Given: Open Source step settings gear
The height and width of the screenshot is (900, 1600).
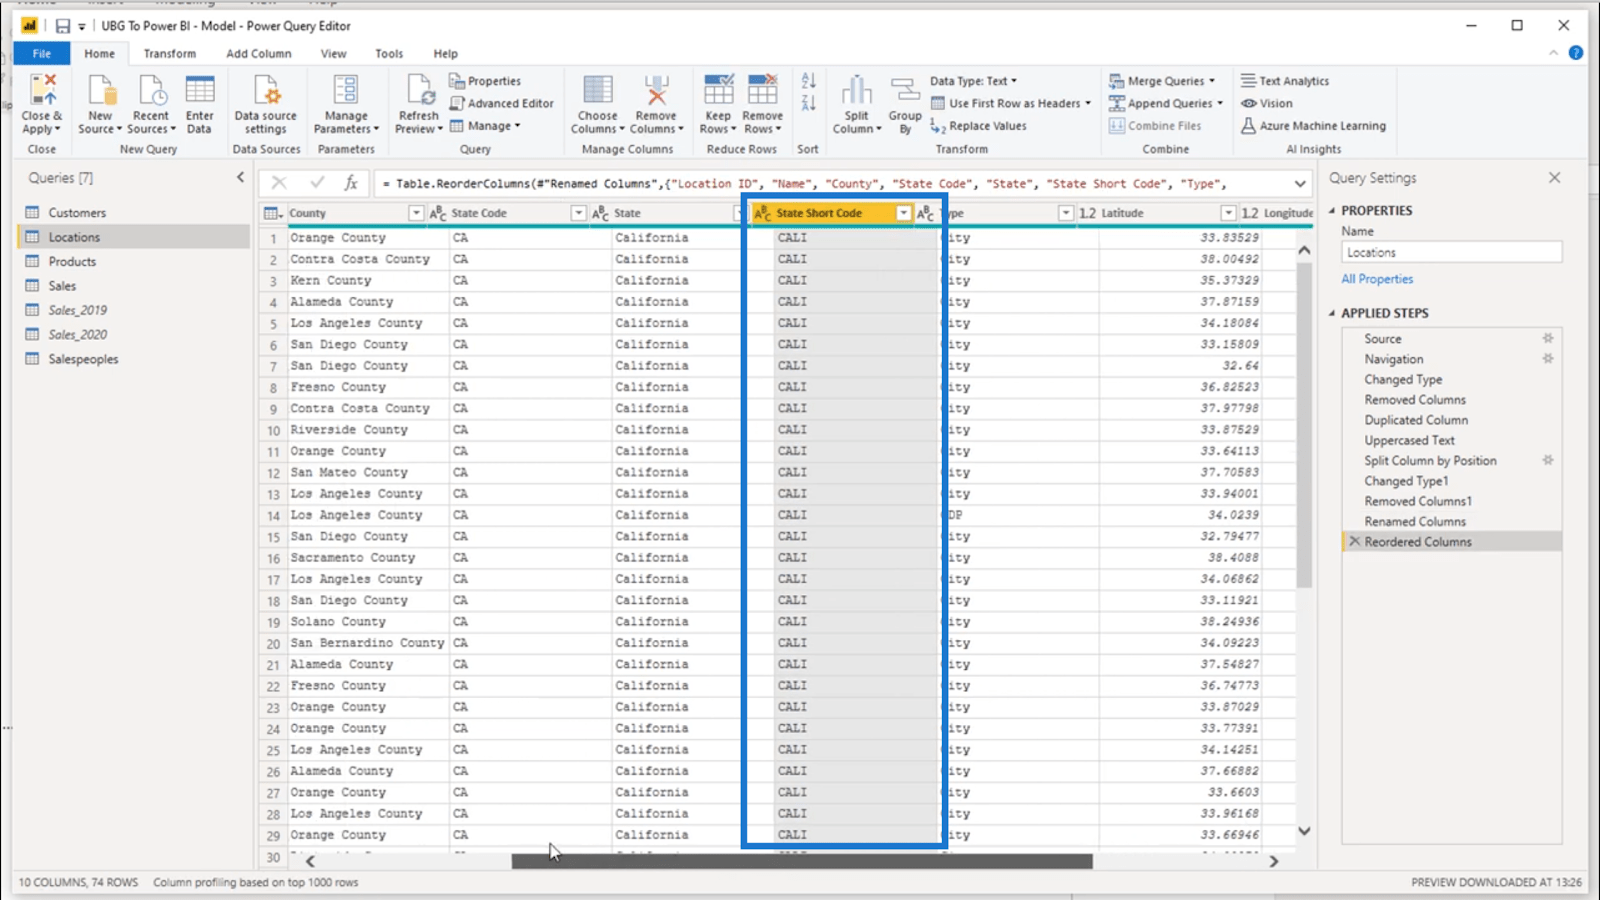Looking at the screenshot, I should (1548, 339).
